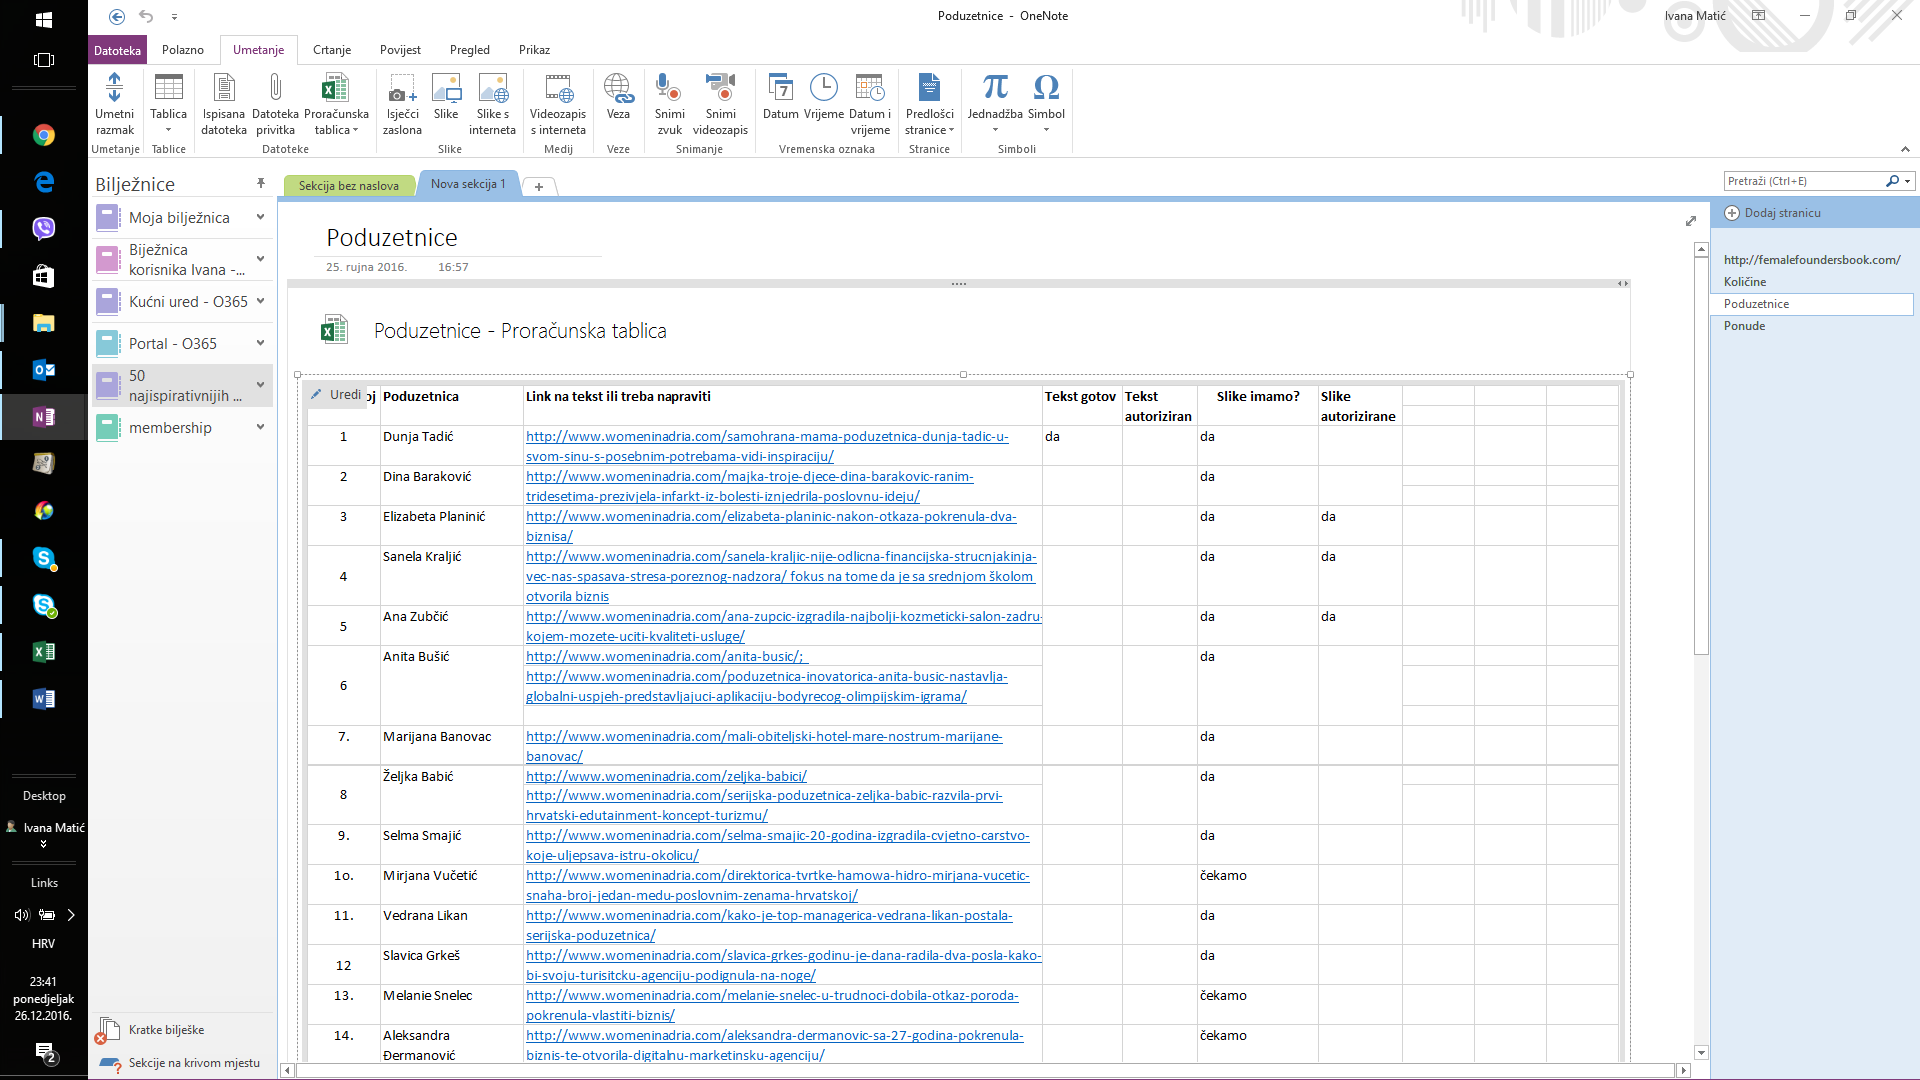Collapse the ribbon with the chevron

pos(1905,149)
